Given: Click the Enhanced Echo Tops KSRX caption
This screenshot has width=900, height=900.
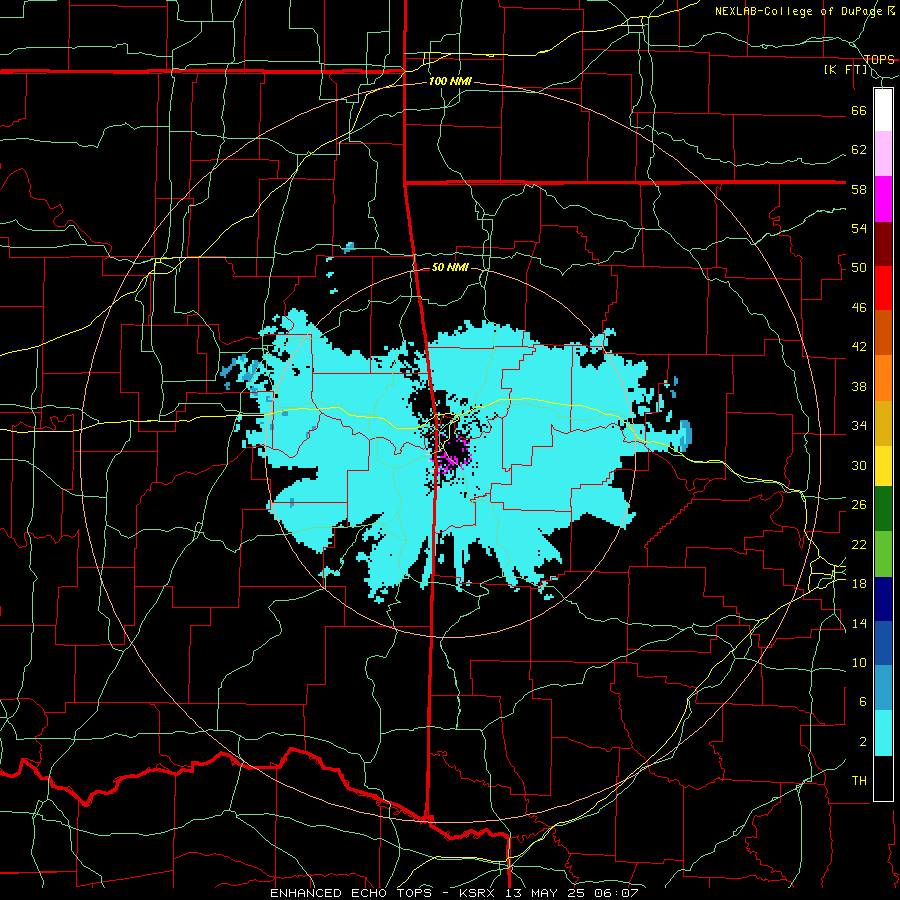Looking at the screenshot, I should tap(454, 893).
